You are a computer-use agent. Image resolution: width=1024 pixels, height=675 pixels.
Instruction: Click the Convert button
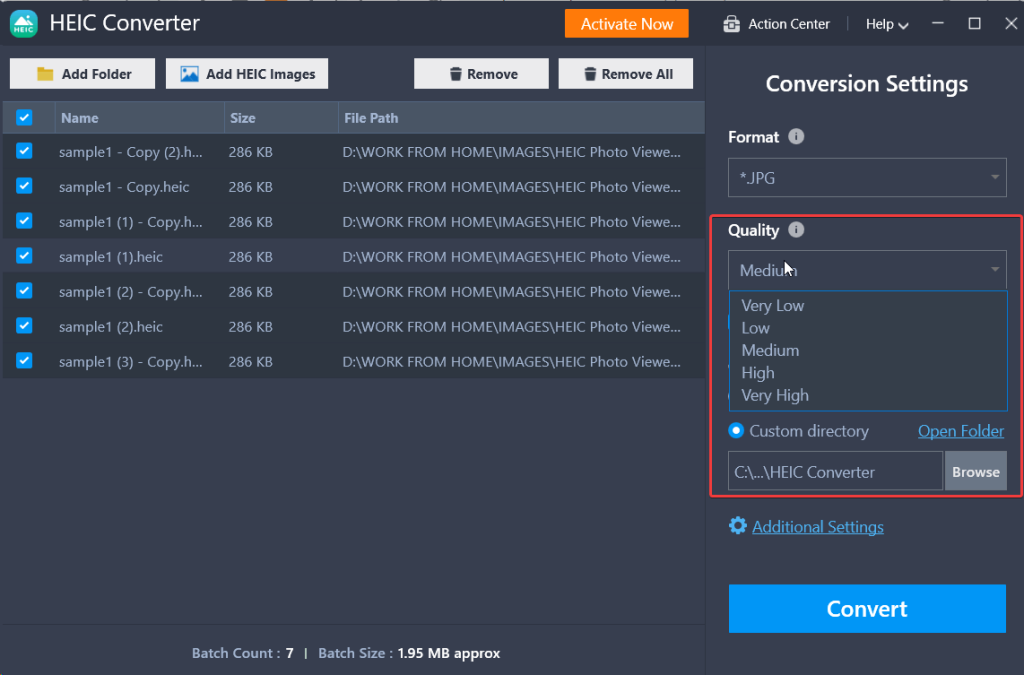867,608
